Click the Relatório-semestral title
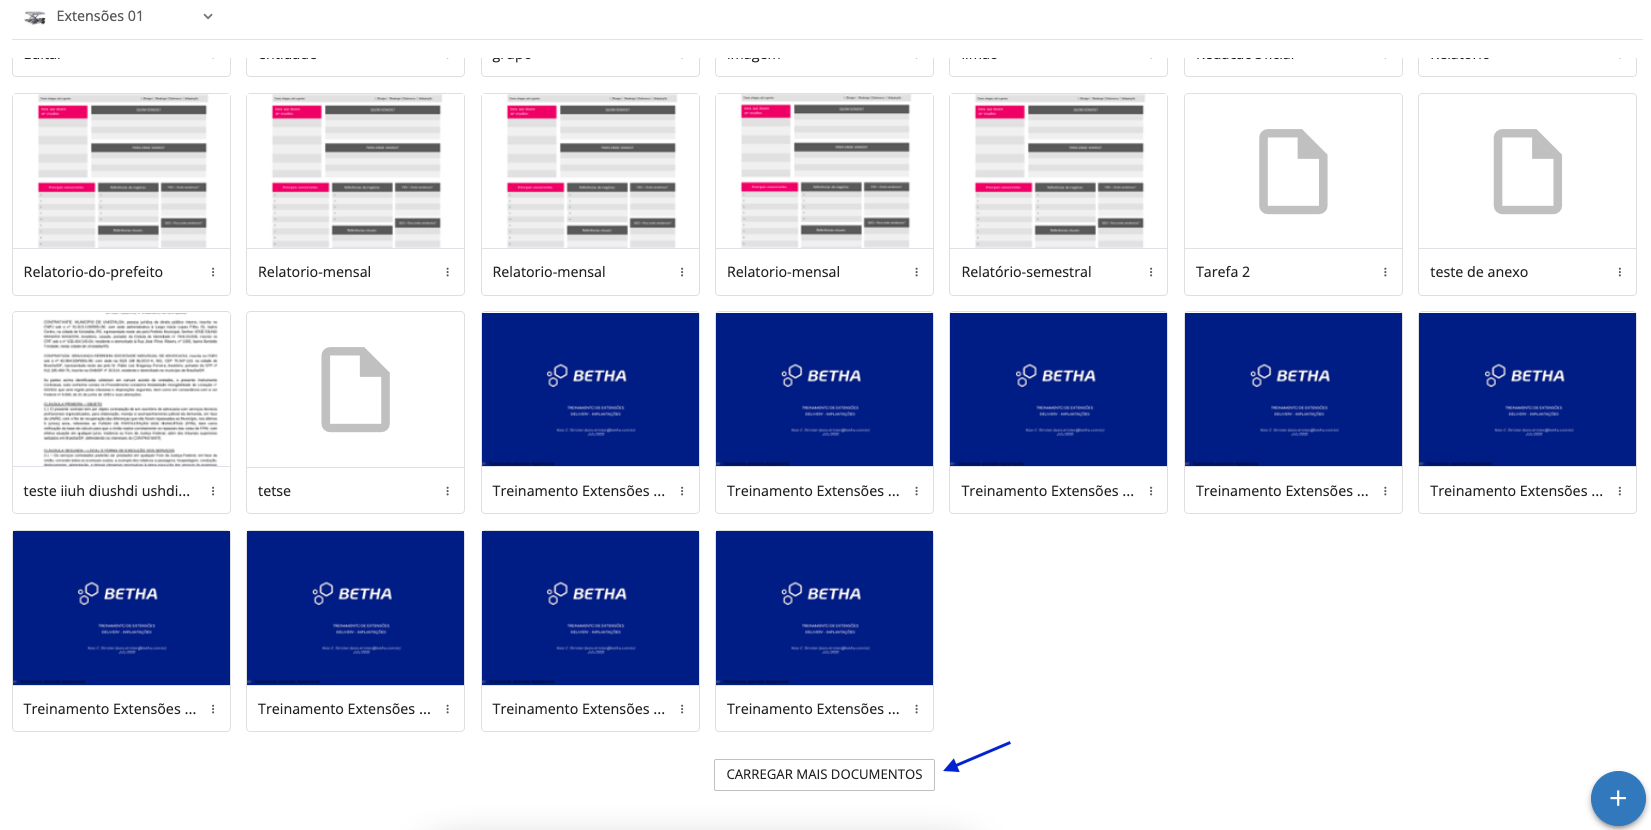The height and width of the screenshot is (830, 1651). [x=1026, y=272]
